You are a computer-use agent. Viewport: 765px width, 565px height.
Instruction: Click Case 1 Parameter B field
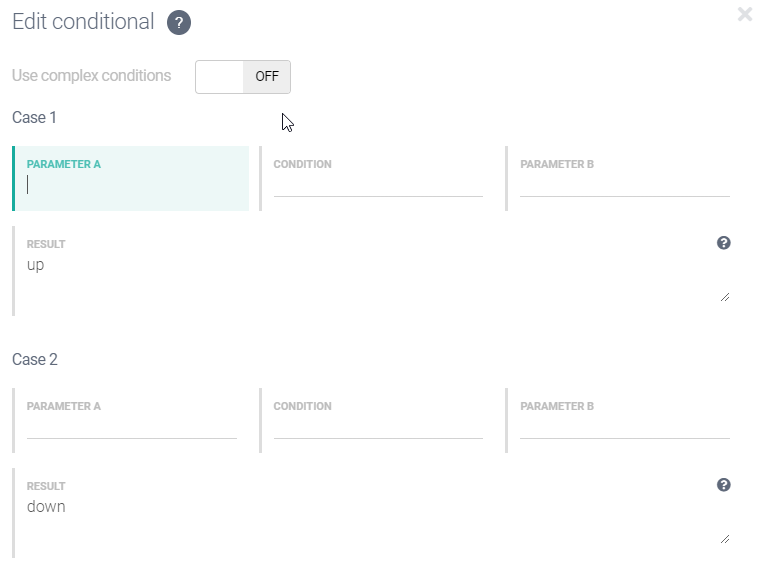point(624,185)
